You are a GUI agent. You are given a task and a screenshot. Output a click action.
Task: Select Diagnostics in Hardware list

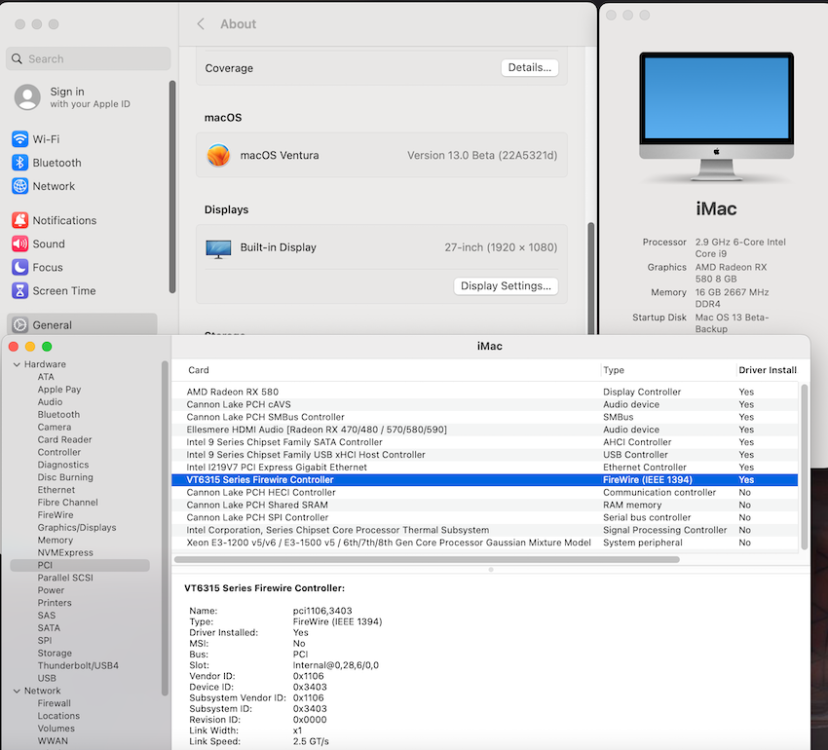click(63, 465)
